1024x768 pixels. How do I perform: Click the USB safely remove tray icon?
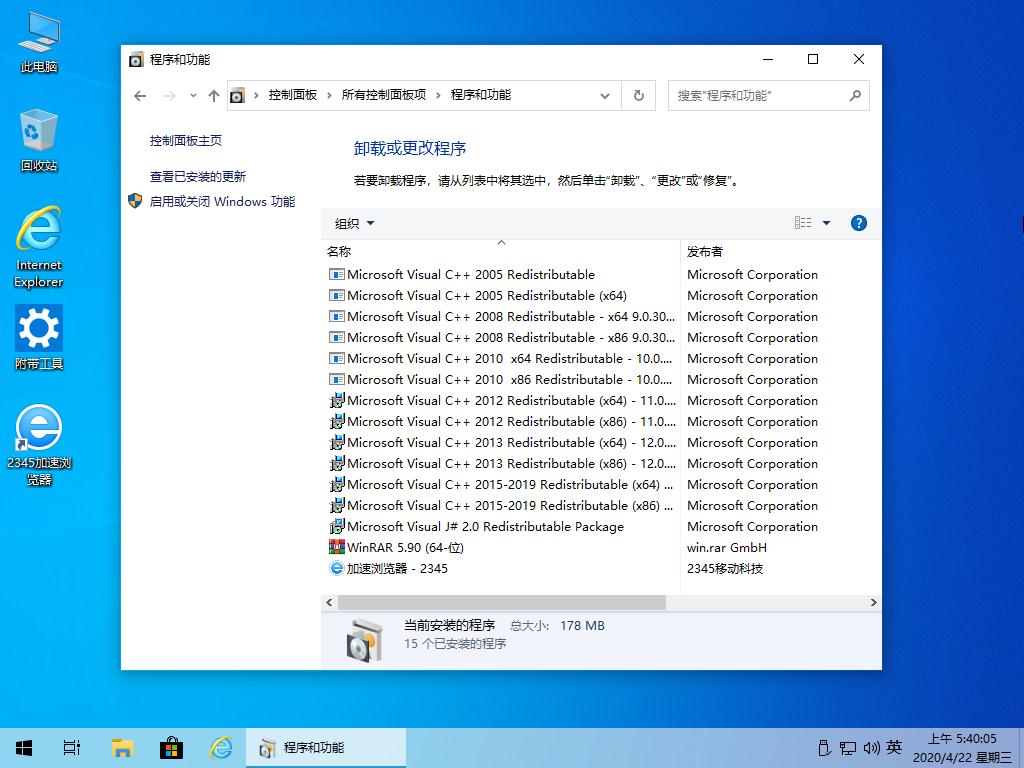click(824, 748)
